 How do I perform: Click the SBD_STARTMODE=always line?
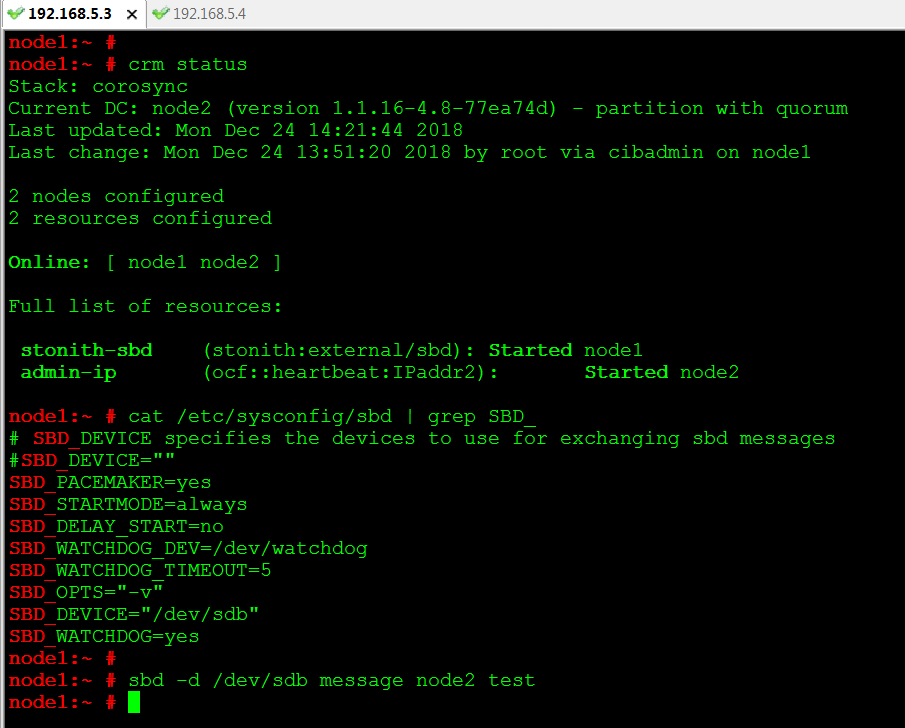click(x=128, y=504)
